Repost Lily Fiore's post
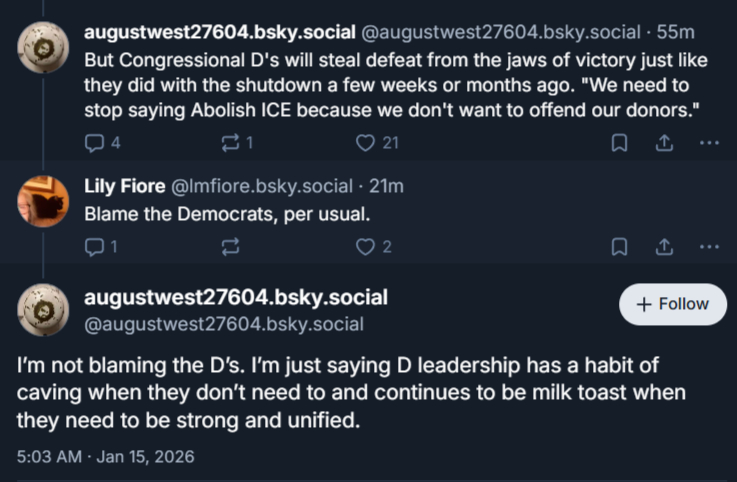737x482 pixels. (x=229, y=246)
